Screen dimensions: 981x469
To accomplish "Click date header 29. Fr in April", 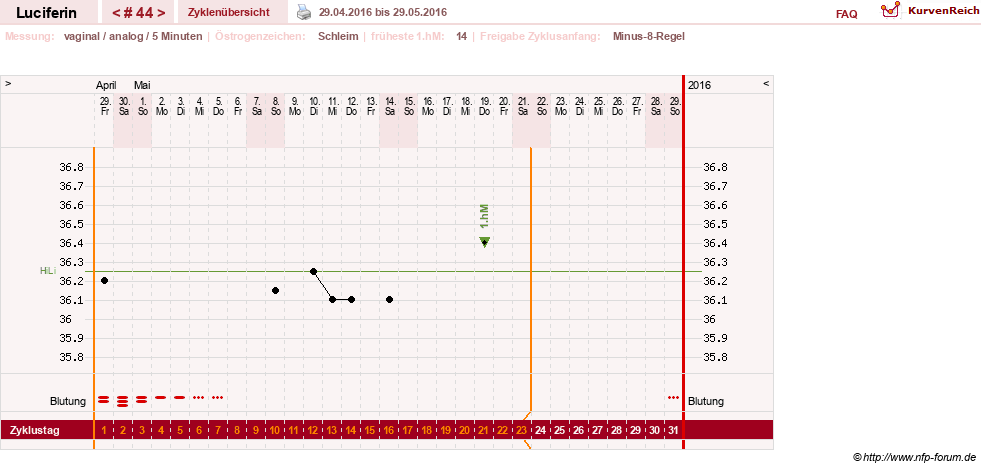I will tap(104, 105).
